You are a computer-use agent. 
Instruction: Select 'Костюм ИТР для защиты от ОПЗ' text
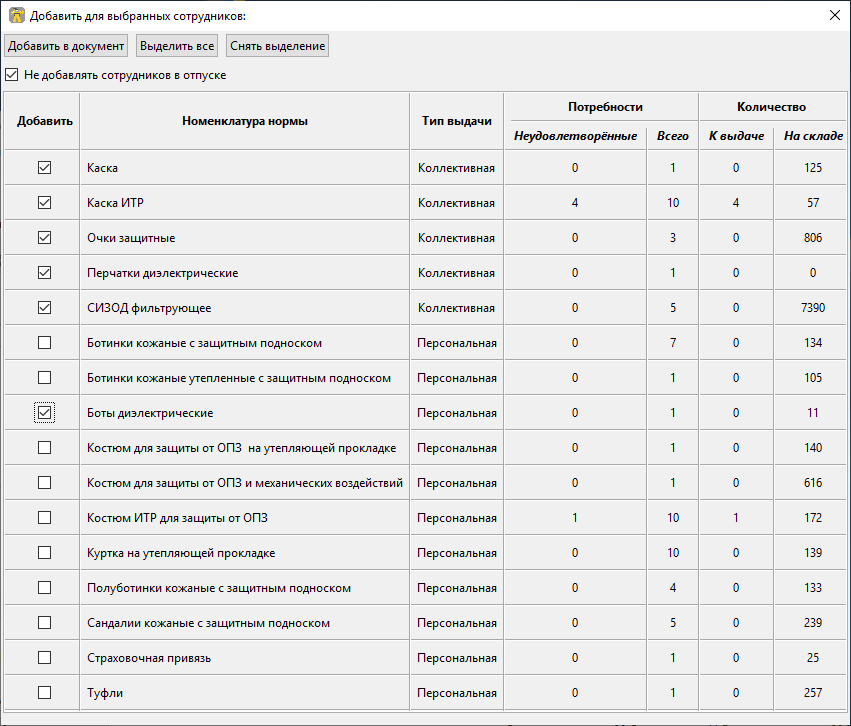(177, 518)
